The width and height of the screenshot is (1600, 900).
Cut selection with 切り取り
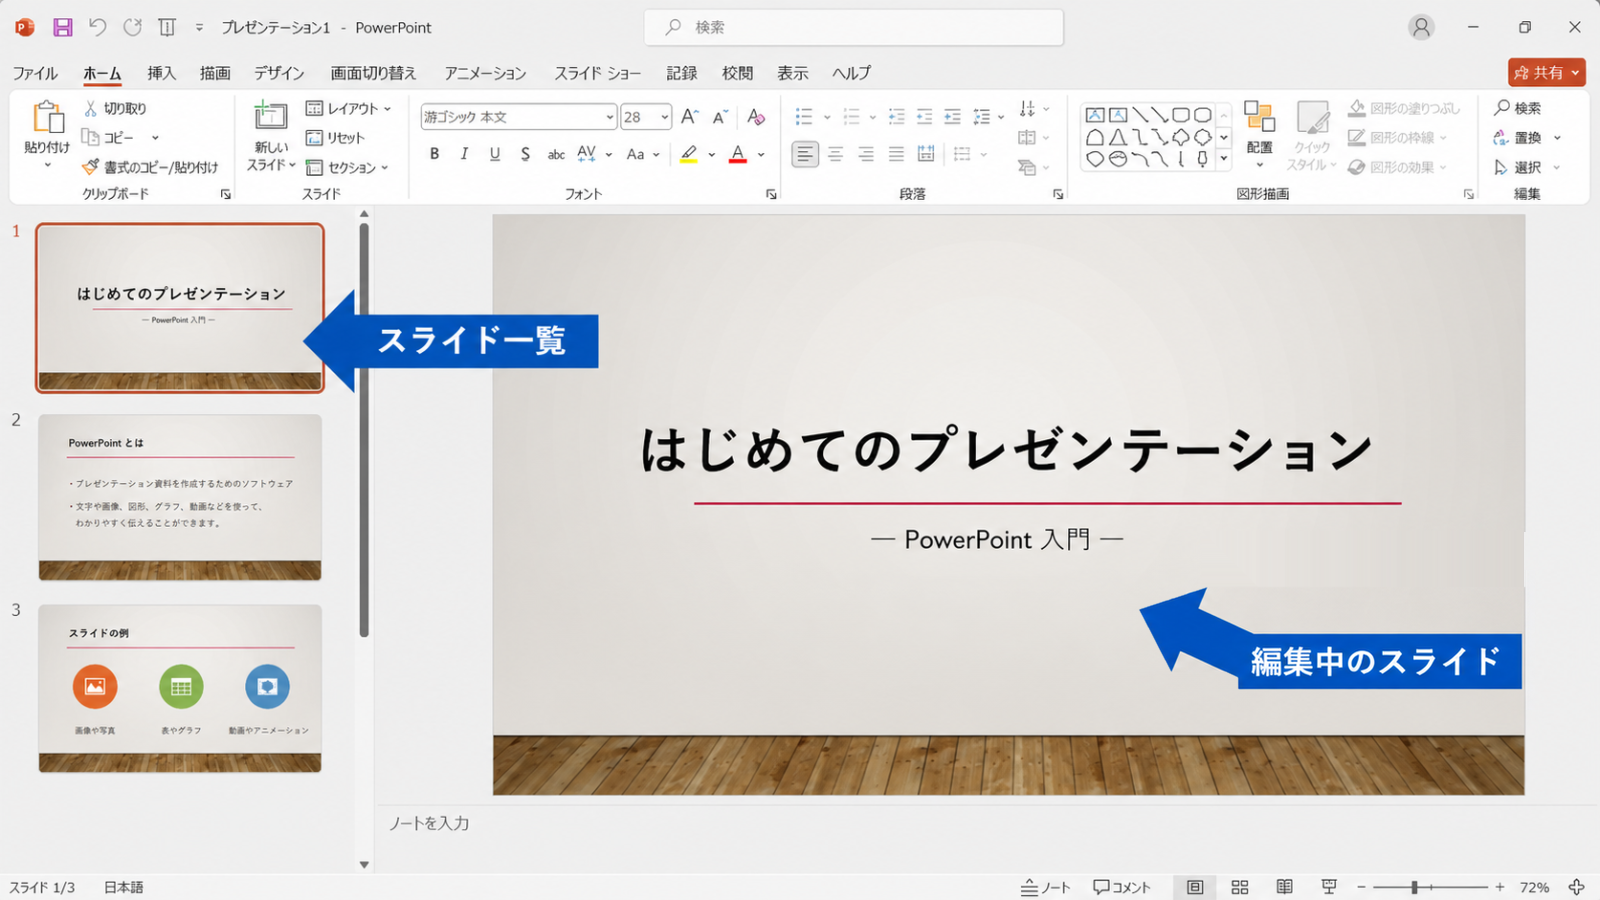click(115, 108)
